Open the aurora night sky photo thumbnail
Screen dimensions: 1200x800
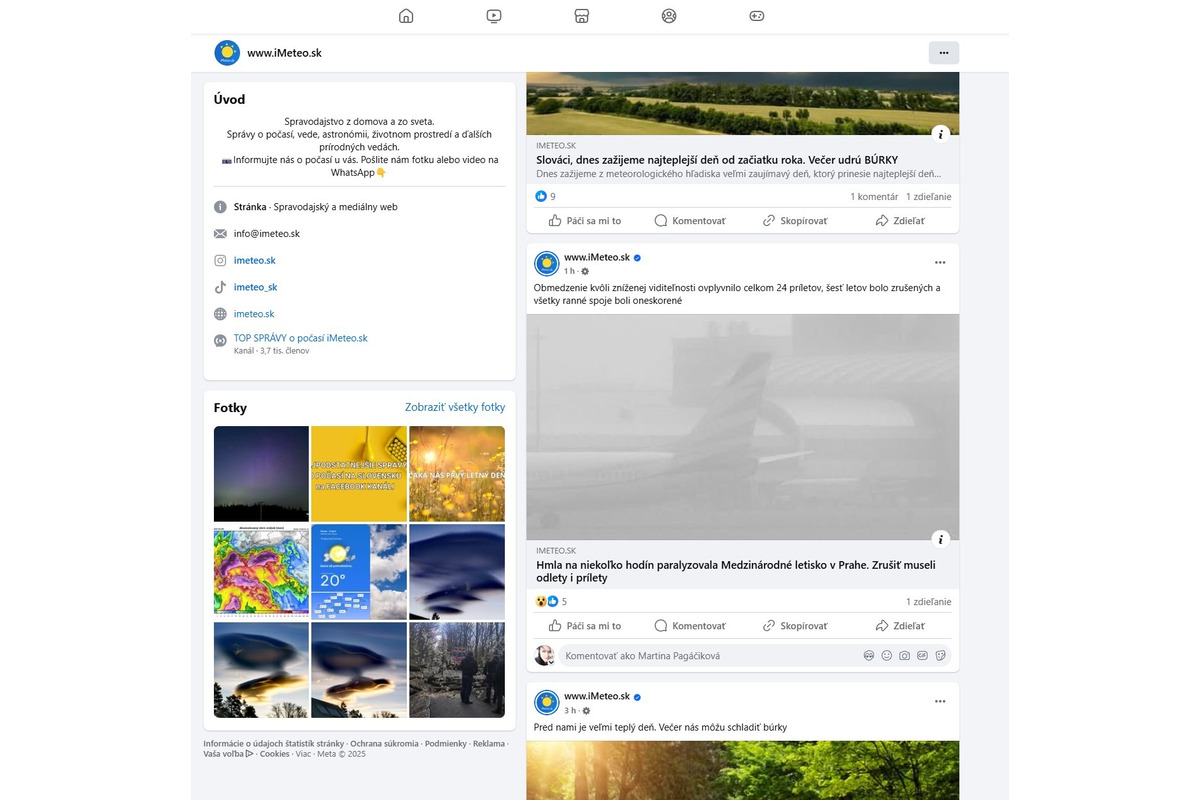point(261,474)
